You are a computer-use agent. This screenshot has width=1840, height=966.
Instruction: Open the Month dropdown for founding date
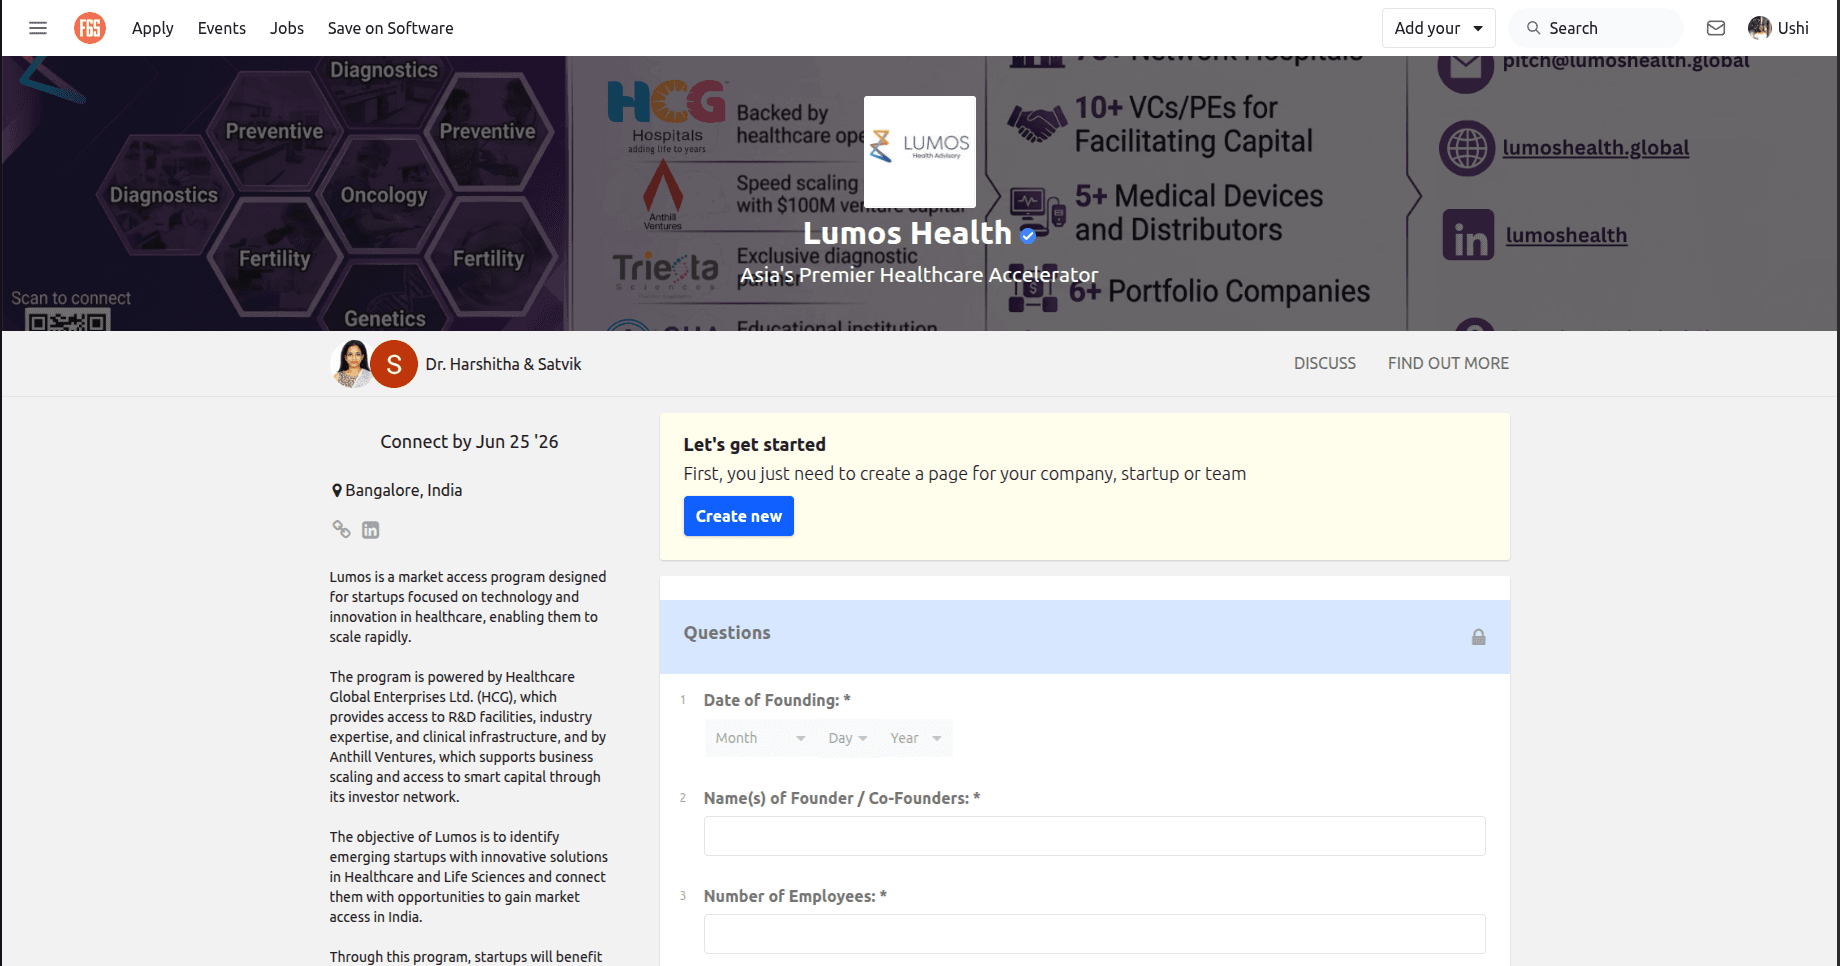point(760,738)
